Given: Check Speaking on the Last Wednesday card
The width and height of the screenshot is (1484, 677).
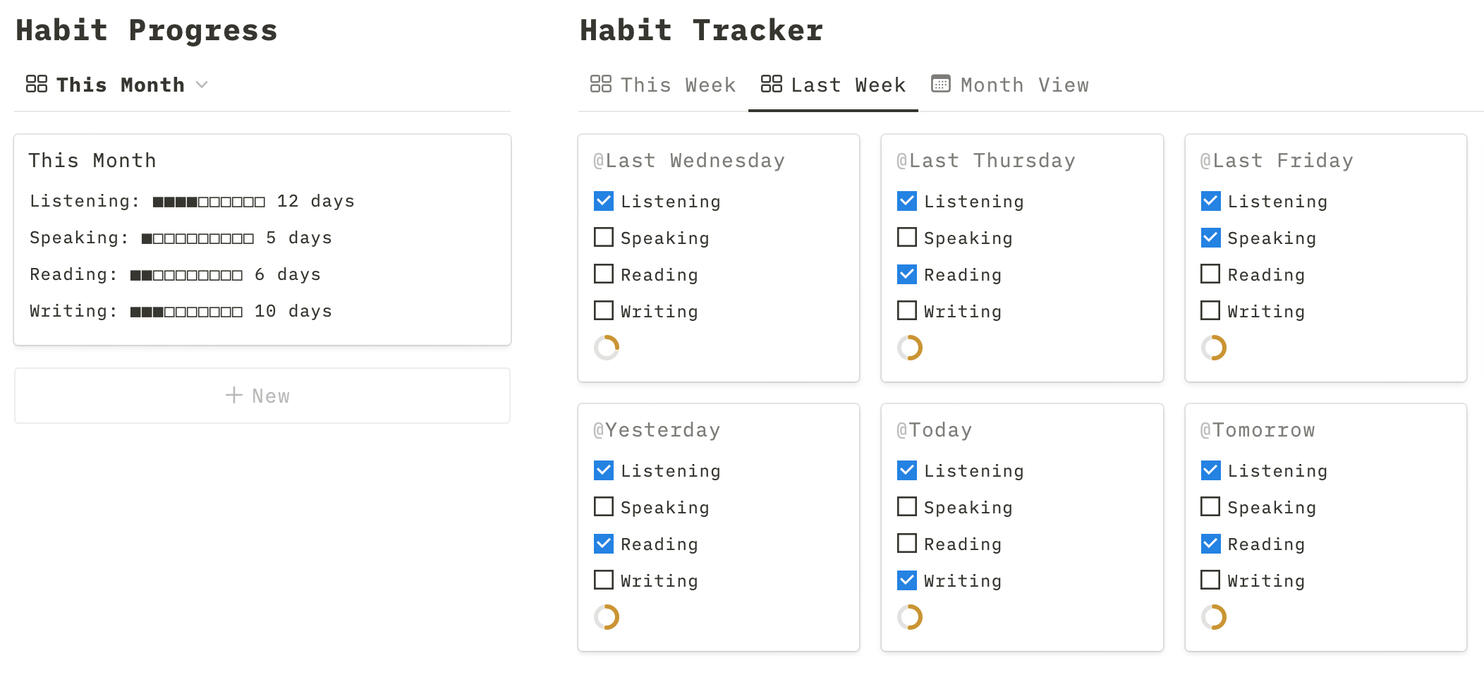Looking at the screenshot, I should pos(604,238).
